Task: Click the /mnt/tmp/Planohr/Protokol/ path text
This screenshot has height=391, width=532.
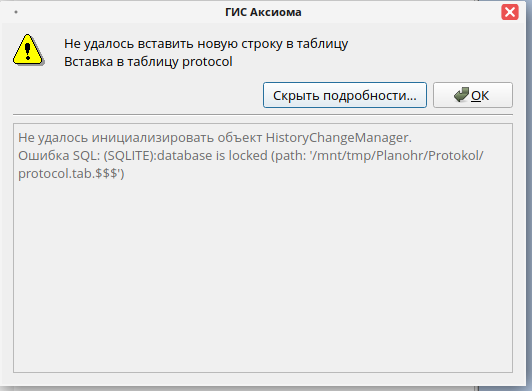Action: coord(397,156)
